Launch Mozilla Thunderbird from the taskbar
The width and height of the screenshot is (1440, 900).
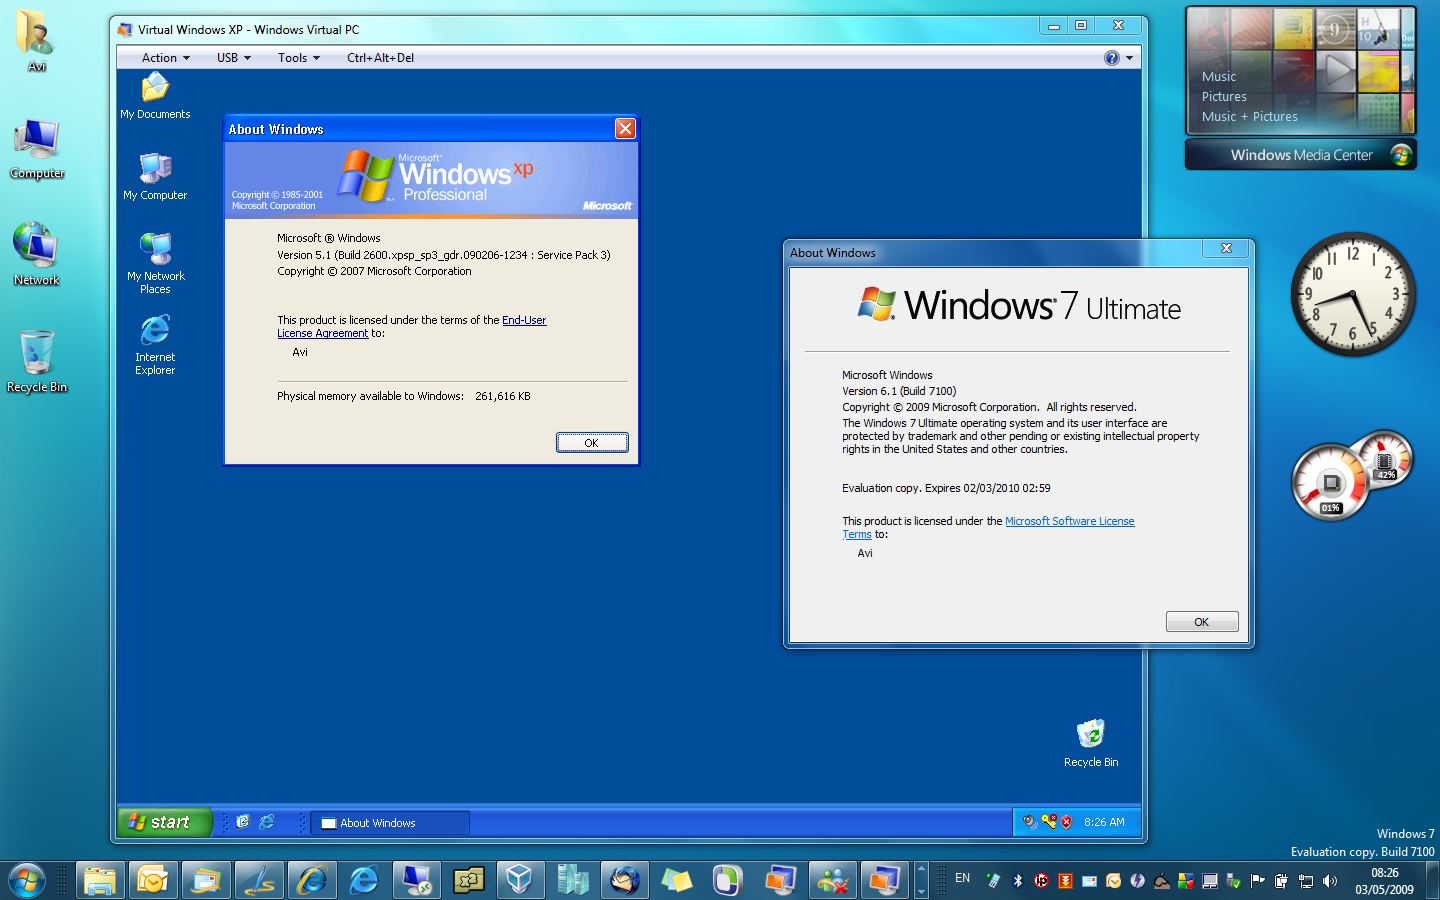(625, 881)
